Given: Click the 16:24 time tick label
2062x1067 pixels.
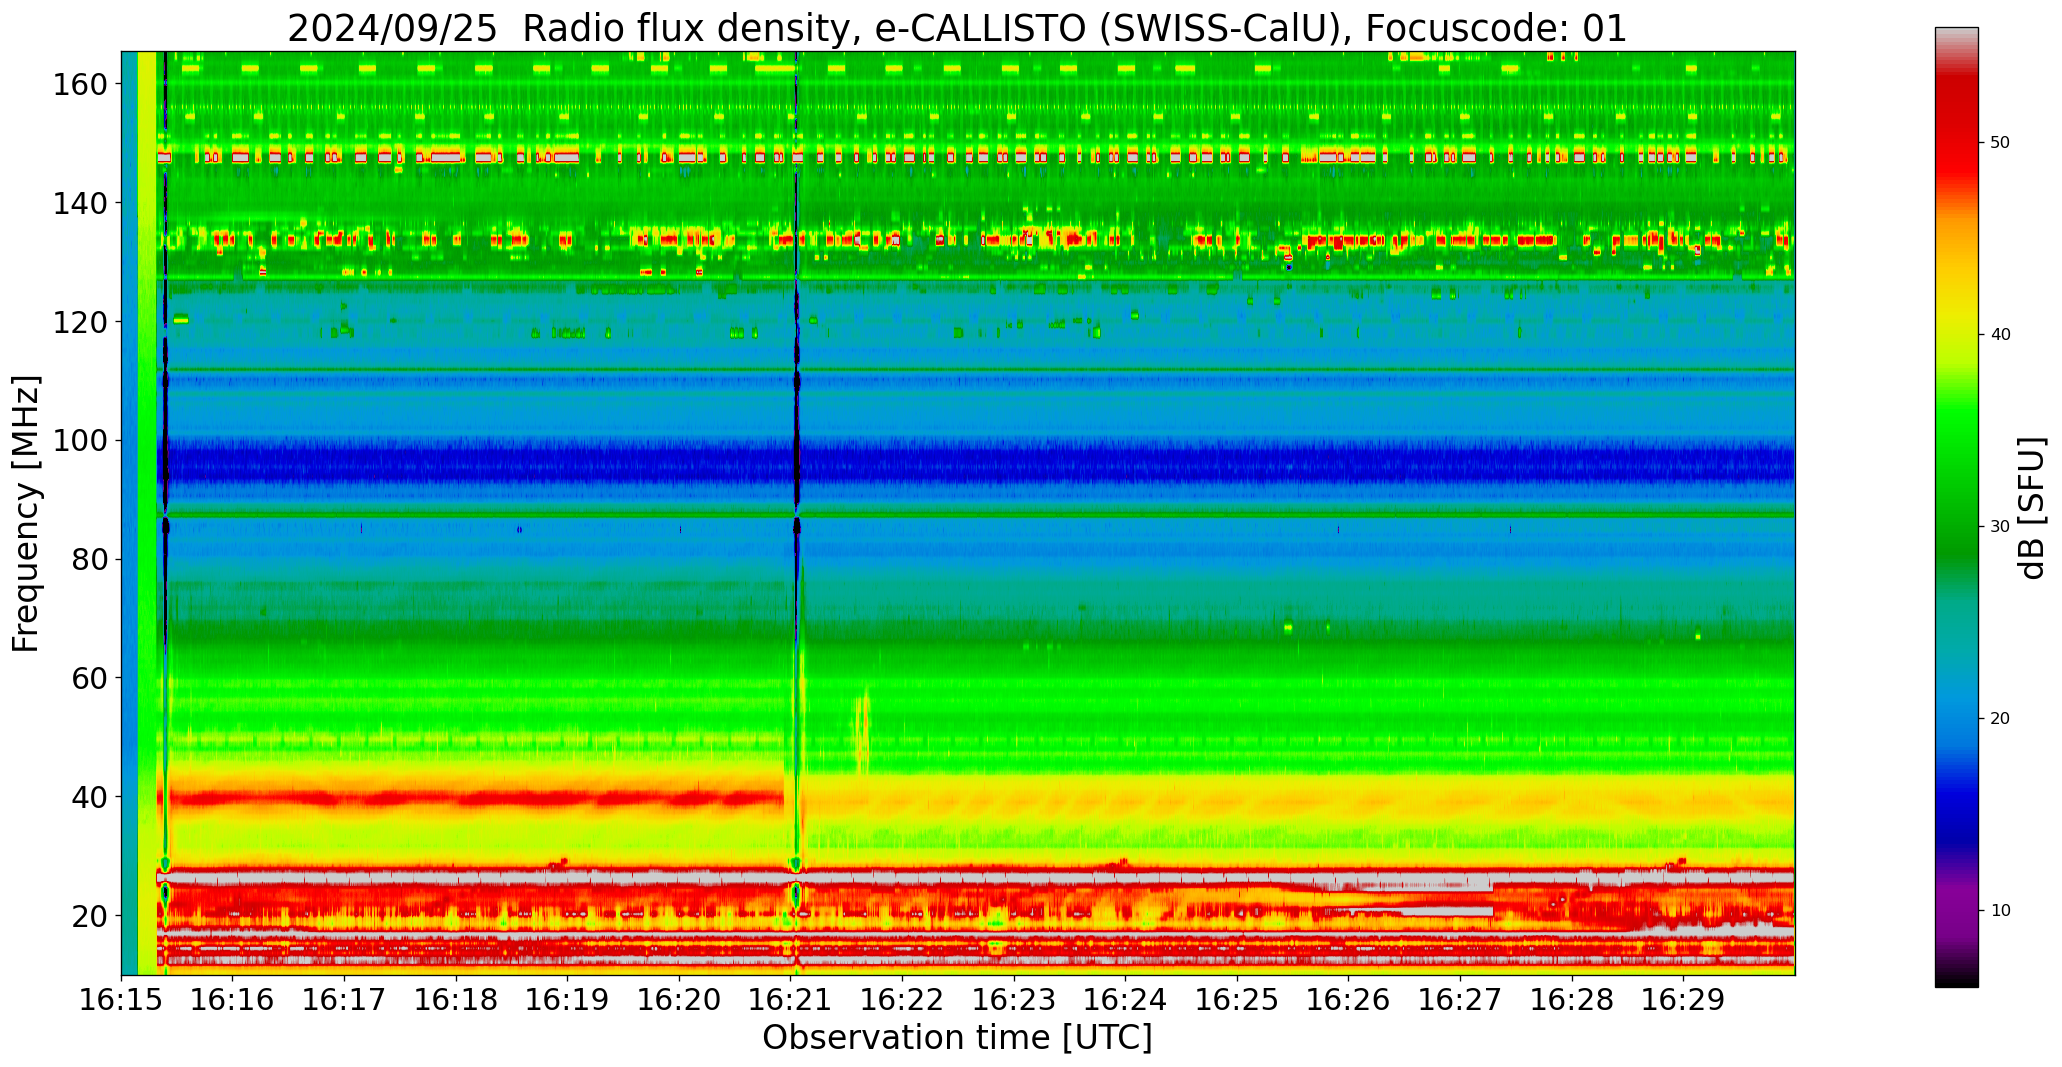Looking at the screenshot, I should pyautogui.click(x=1126, y=1000).
